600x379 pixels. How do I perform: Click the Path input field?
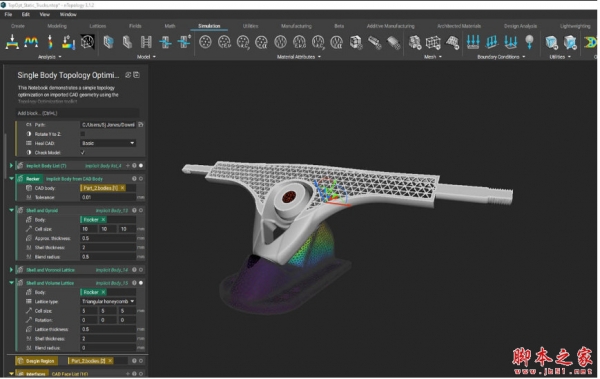click(x=108, y=125)
